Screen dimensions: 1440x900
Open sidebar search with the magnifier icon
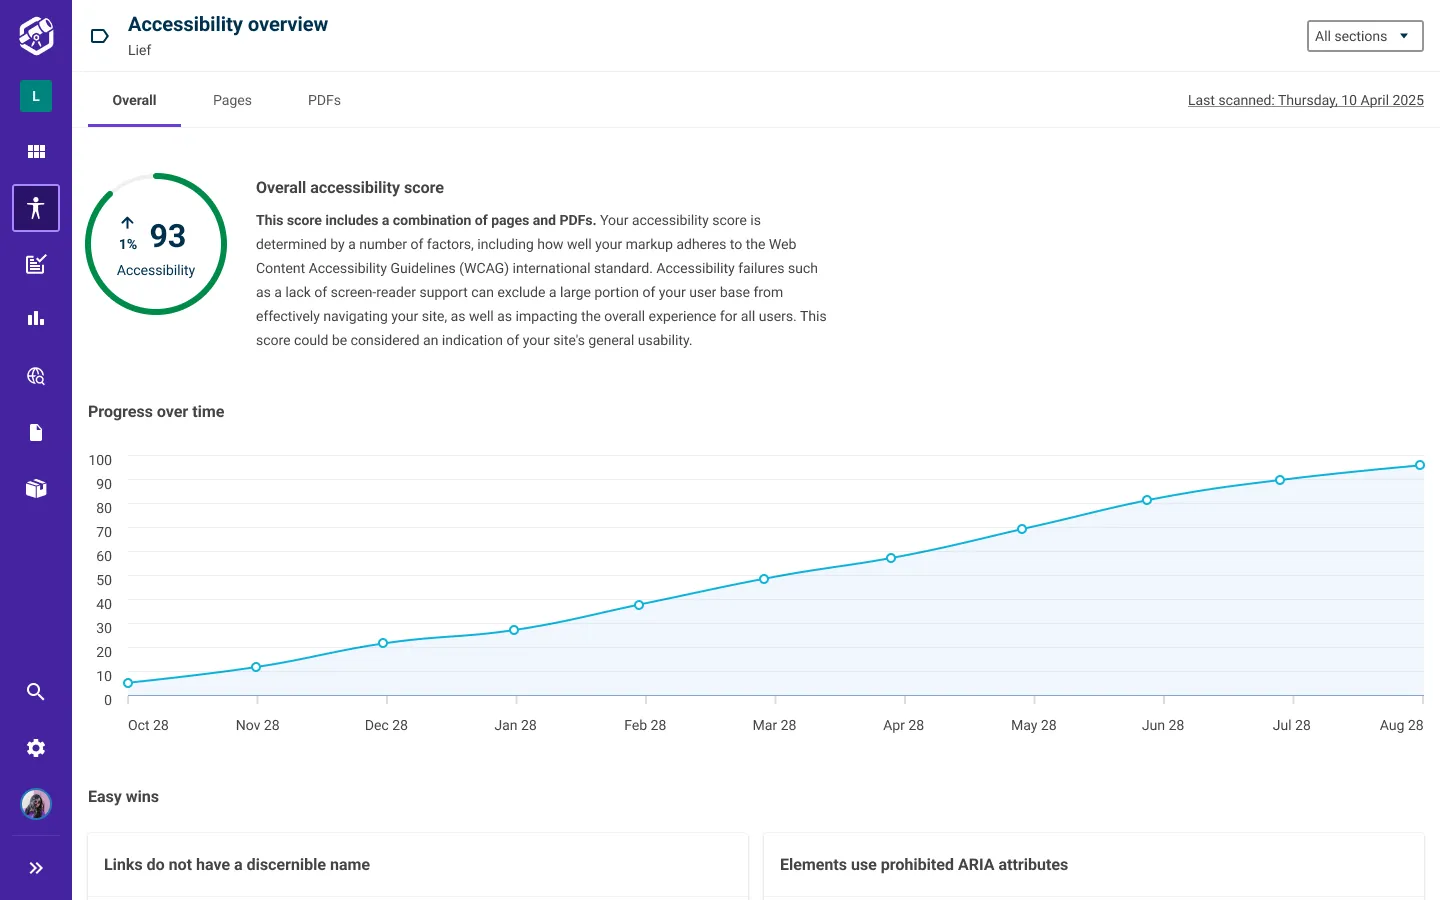35,691
